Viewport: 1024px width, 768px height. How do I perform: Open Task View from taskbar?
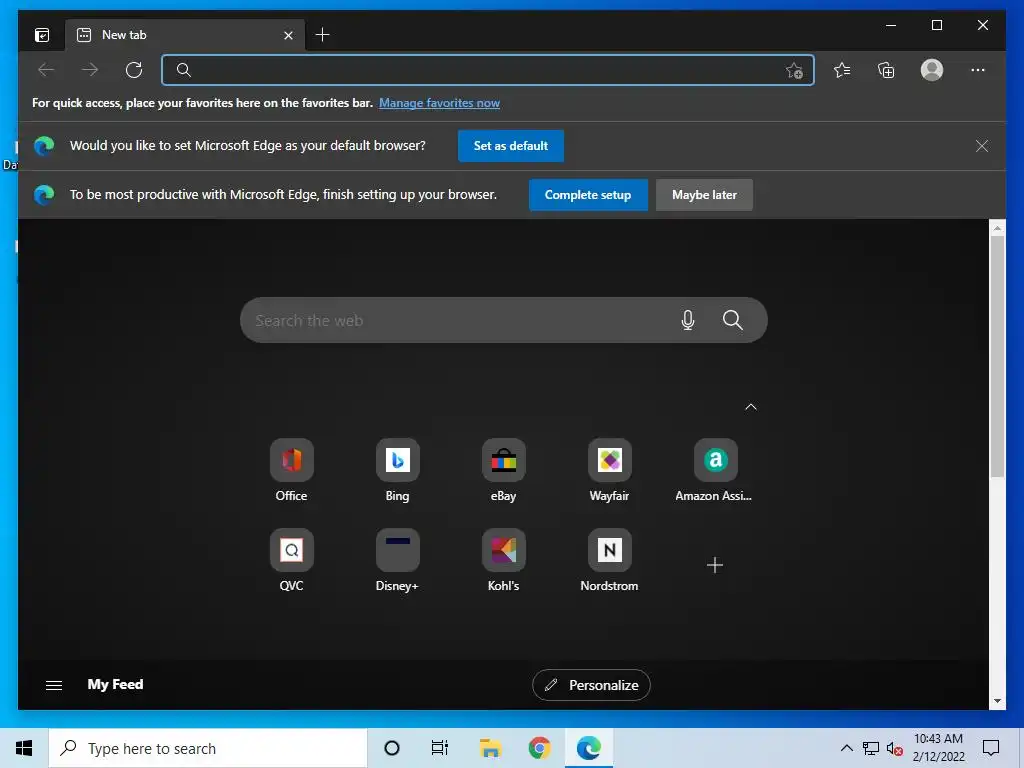[440, 748]
